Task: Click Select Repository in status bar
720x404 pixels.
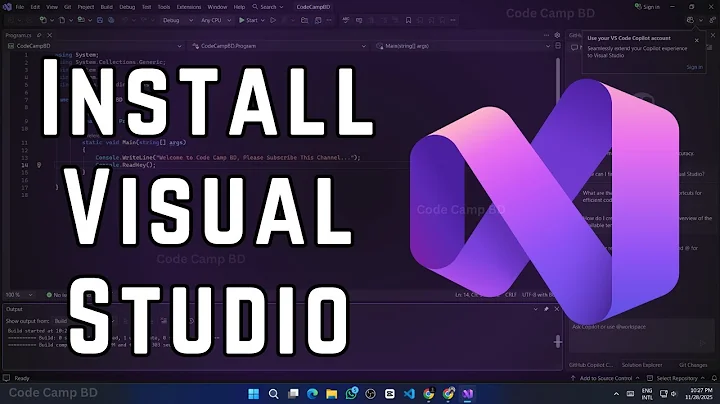Action: click(676, 378)
